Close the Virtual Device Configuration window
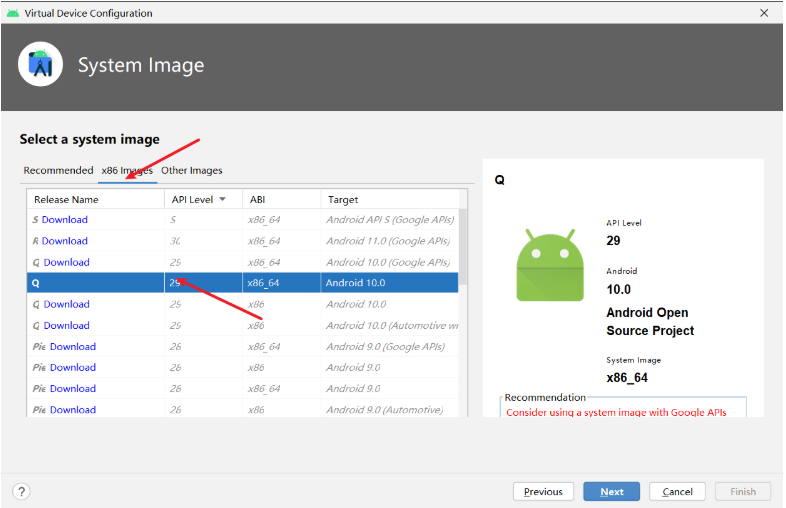Screen dimensions: 786x508 coord(764,13)
